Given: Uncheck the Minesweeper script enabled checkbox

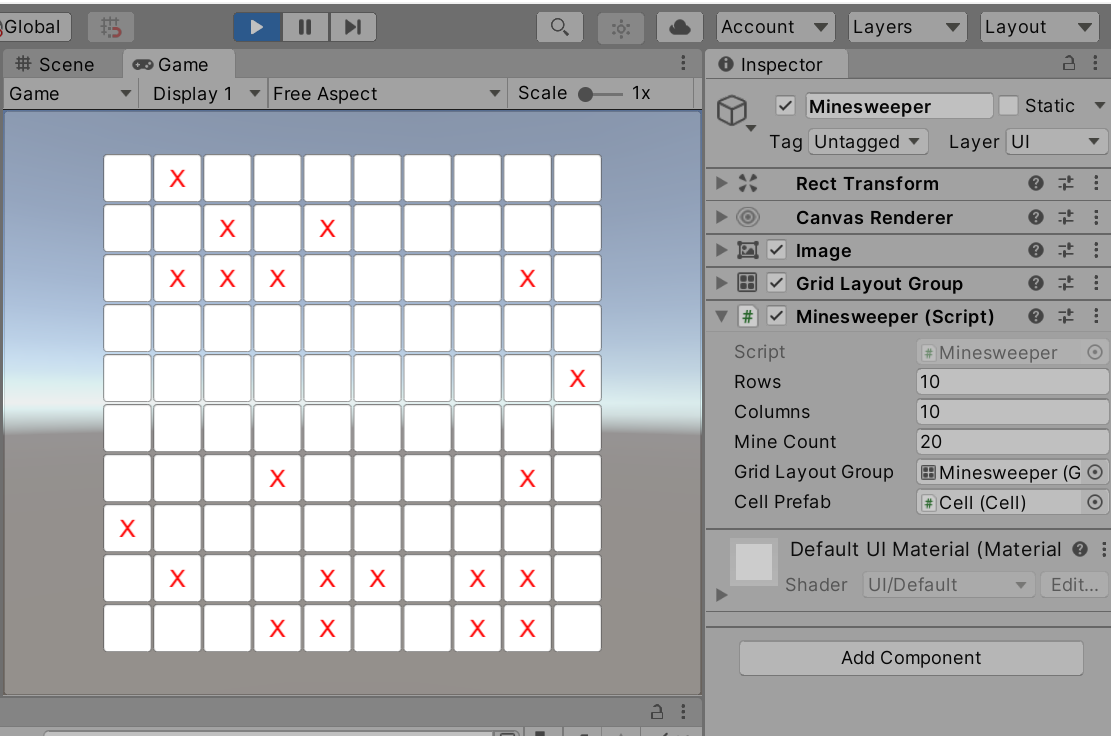Looking at the screenshot, I should tap(776, 316).
